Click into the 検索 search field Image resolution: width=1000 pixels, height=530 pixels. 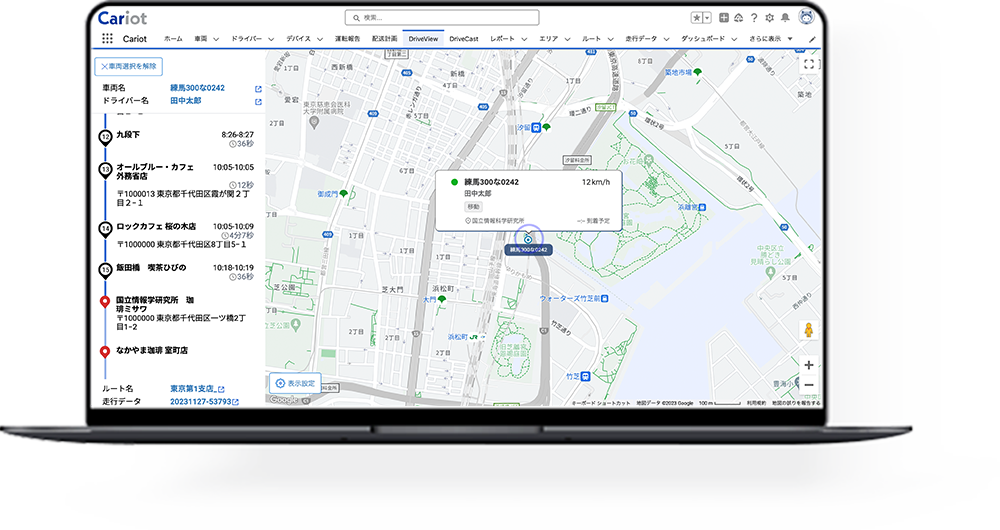click(441, 18)
